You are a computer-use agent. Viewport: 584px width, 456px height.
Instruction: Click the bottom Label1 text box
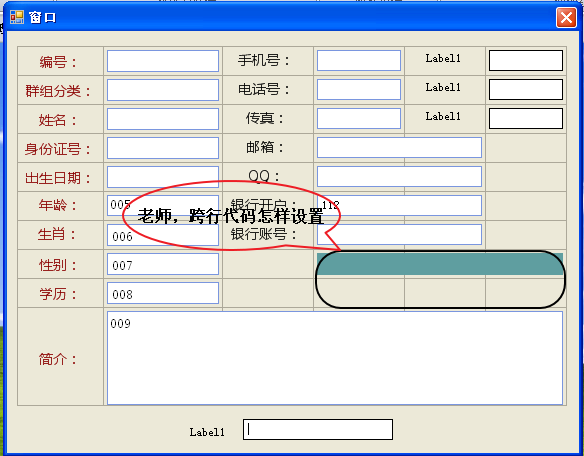pos(318,430)
